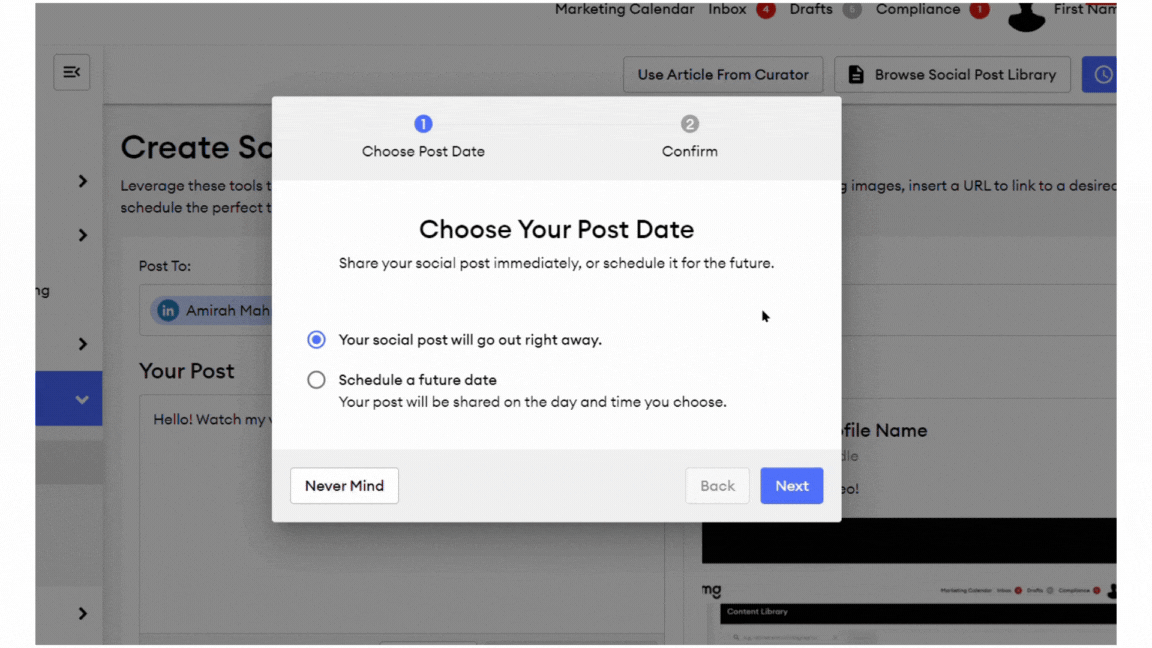
Task: Click the blue clock schedule icon button
Action: 1101,75
